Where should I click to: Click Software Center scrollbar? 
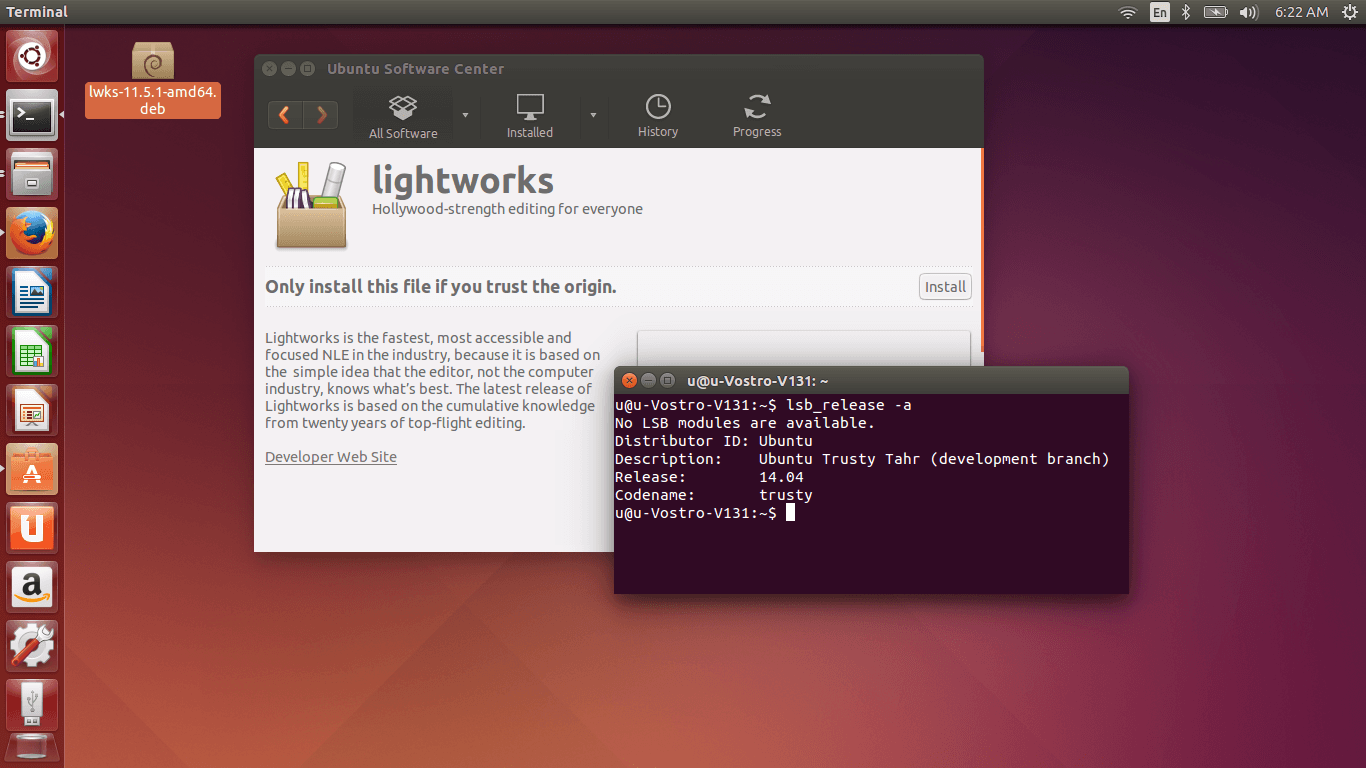[980, 250]
